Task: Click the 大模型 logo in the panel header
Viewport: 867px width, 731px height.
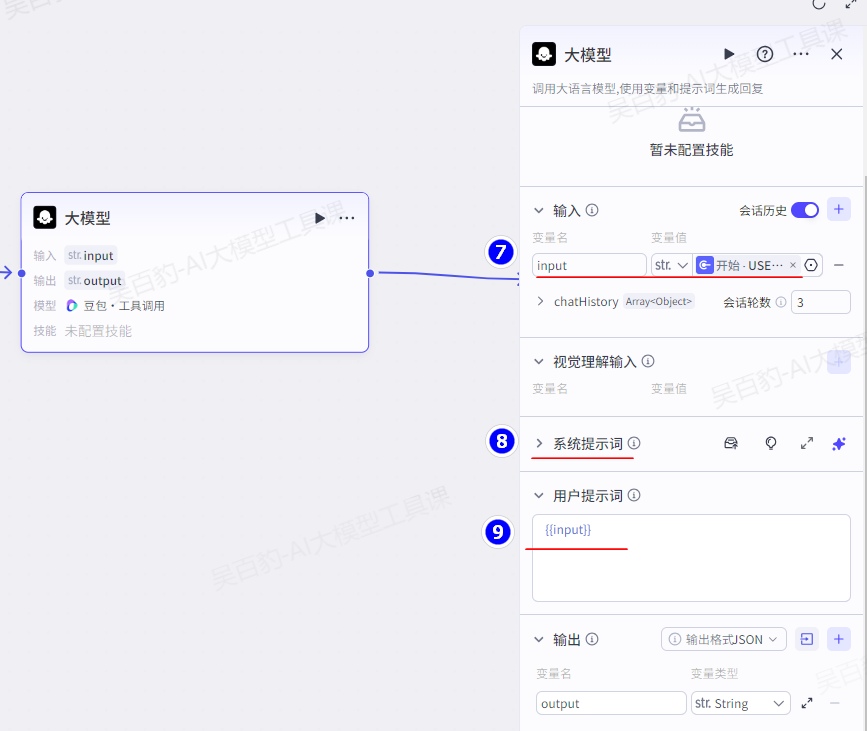Action: [x=544, y=54]
